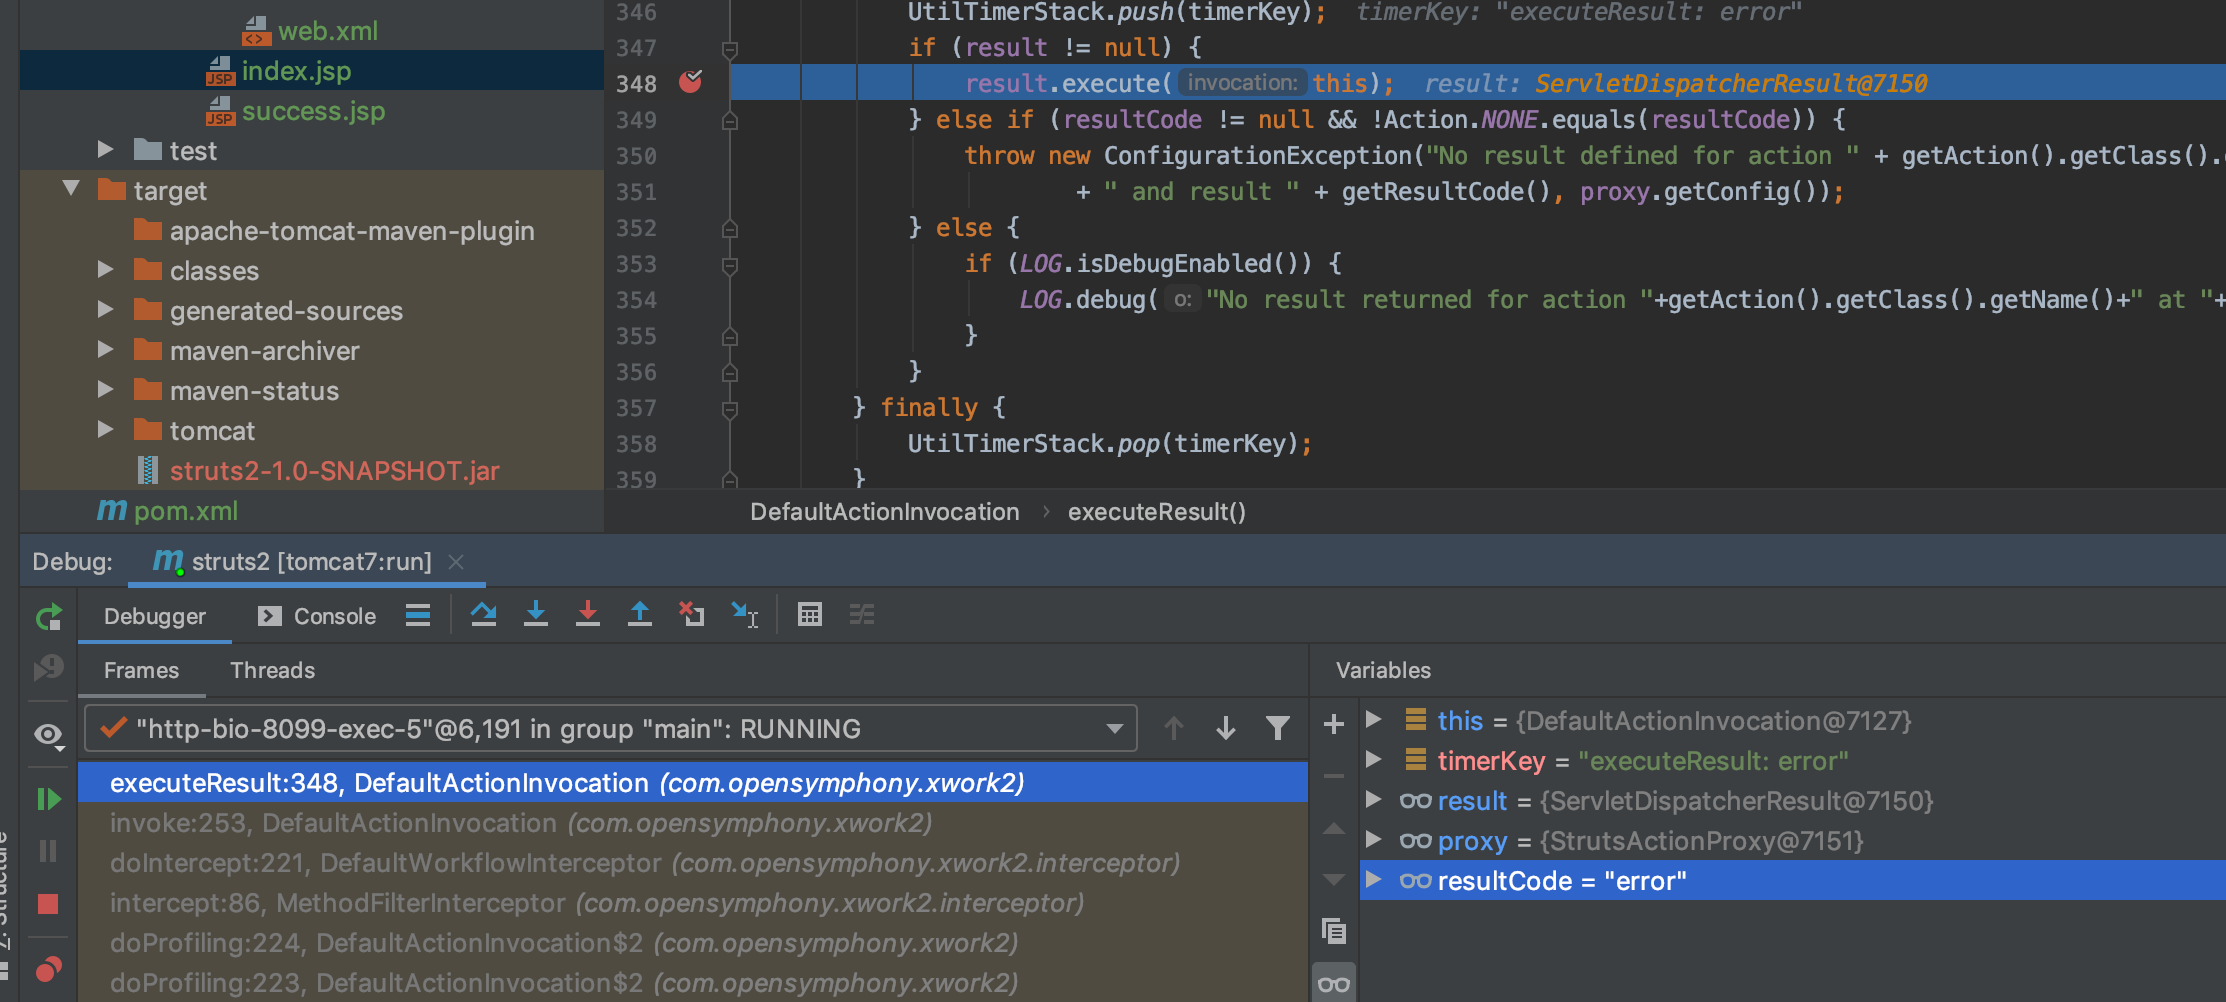Click the Resume Program green arrow
The height and width of the screenshot is (1002, 2226).
tap(48, 799)
